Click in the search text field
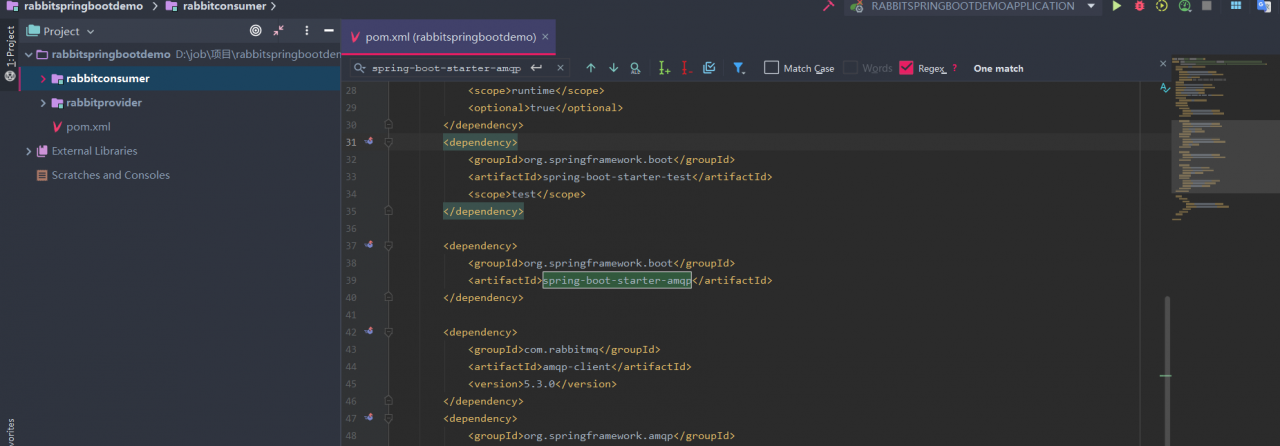Viewport: 1280px width, 446px height. click(445, 68)
